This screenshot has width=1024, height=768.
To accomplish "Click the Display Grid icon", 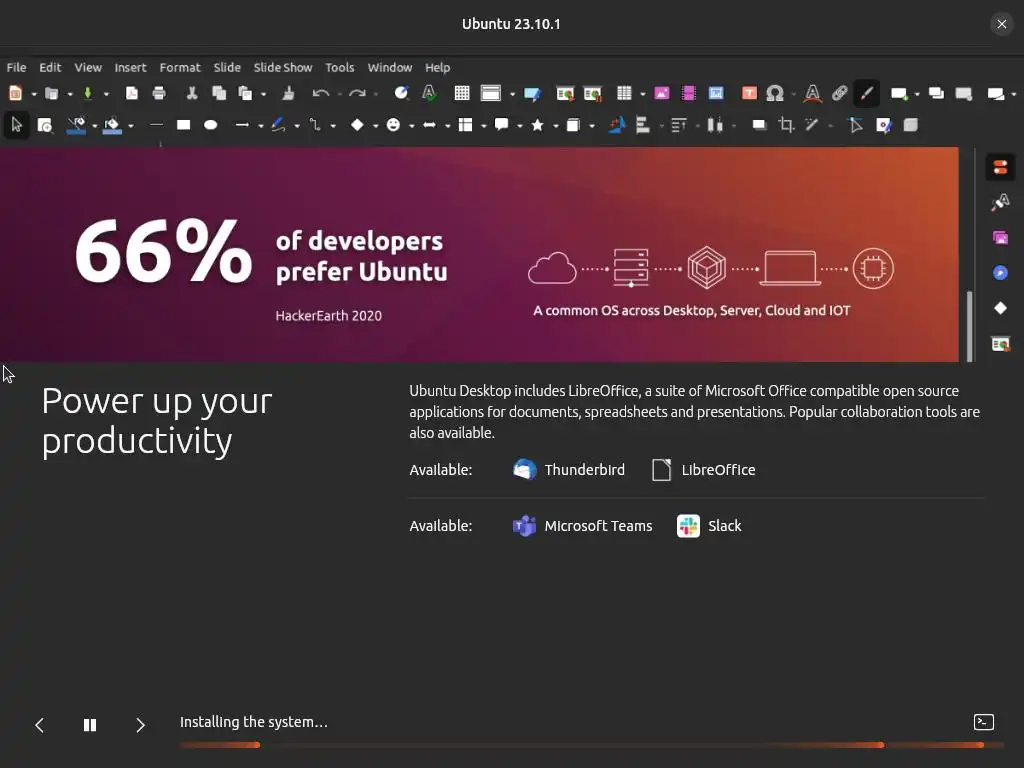I will [462, 93].
